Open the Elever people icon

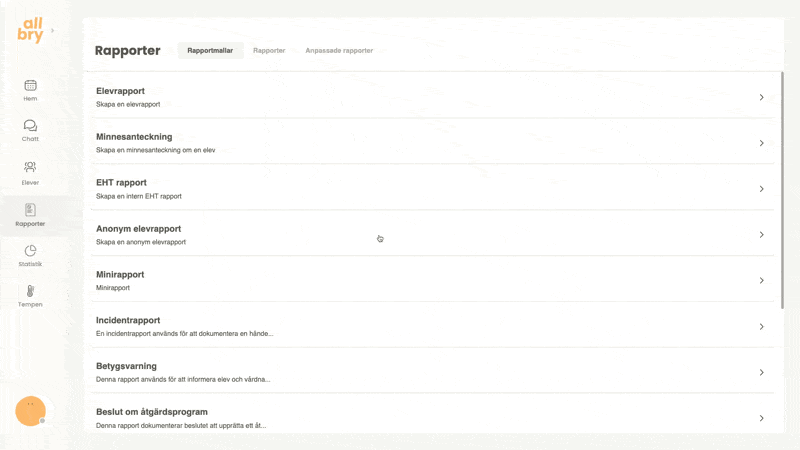[x=30, y=167]
